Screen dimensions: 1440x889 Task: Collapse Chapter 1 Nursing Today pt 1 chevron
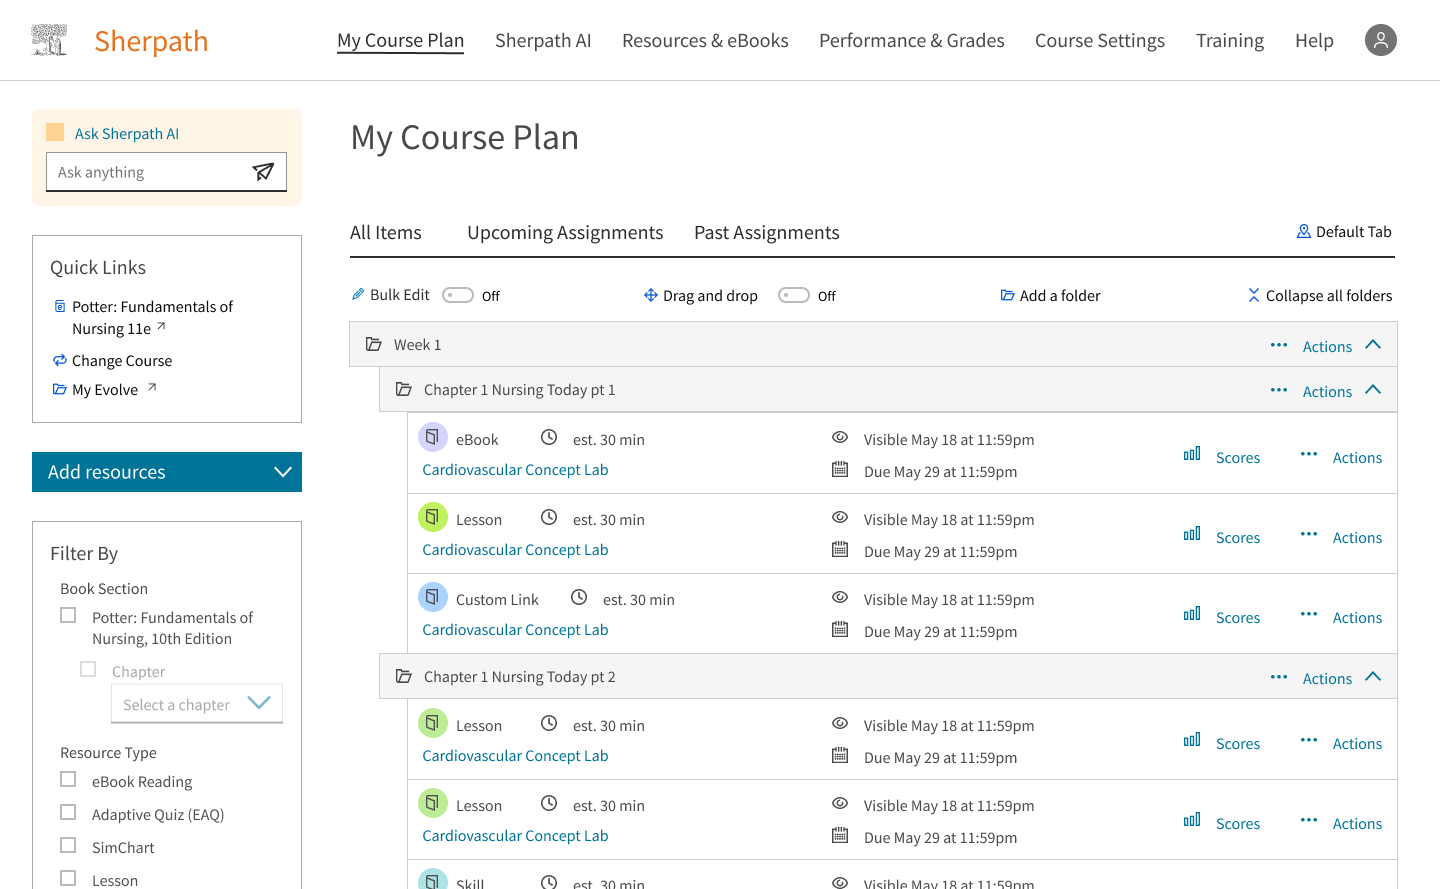pos(1373,389)
